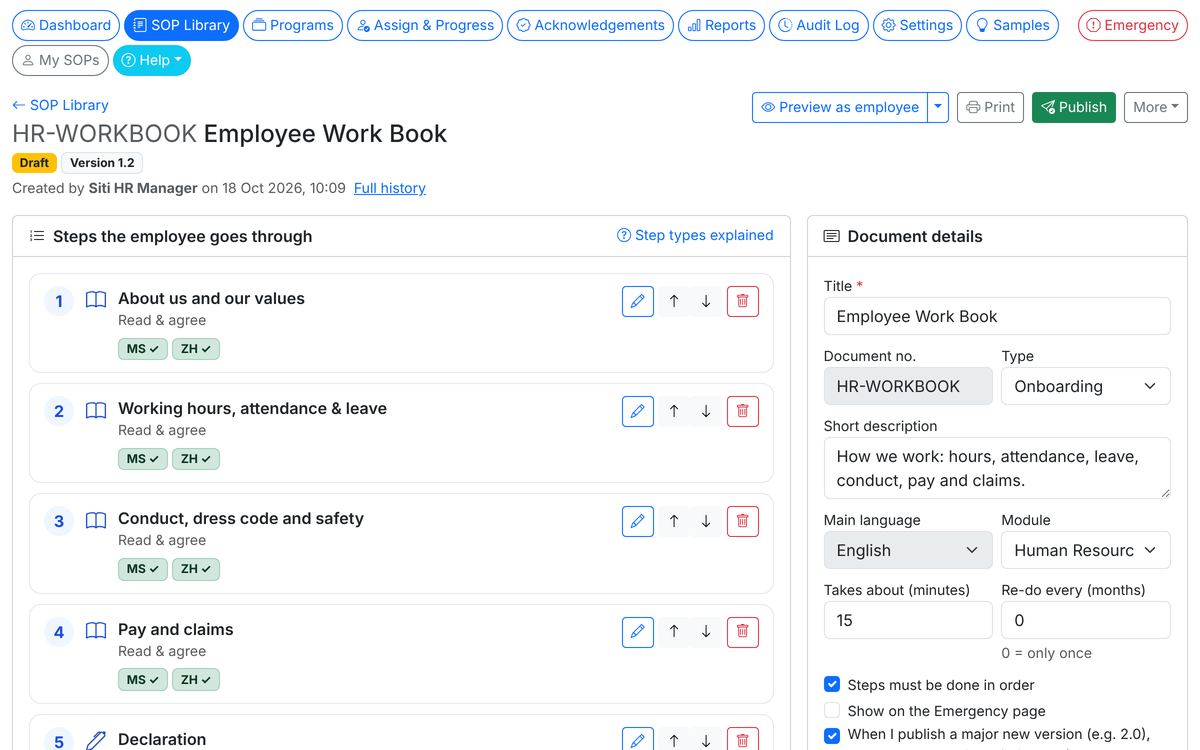
Task: Edit step 4 Pay and claims
Action: 638,632
